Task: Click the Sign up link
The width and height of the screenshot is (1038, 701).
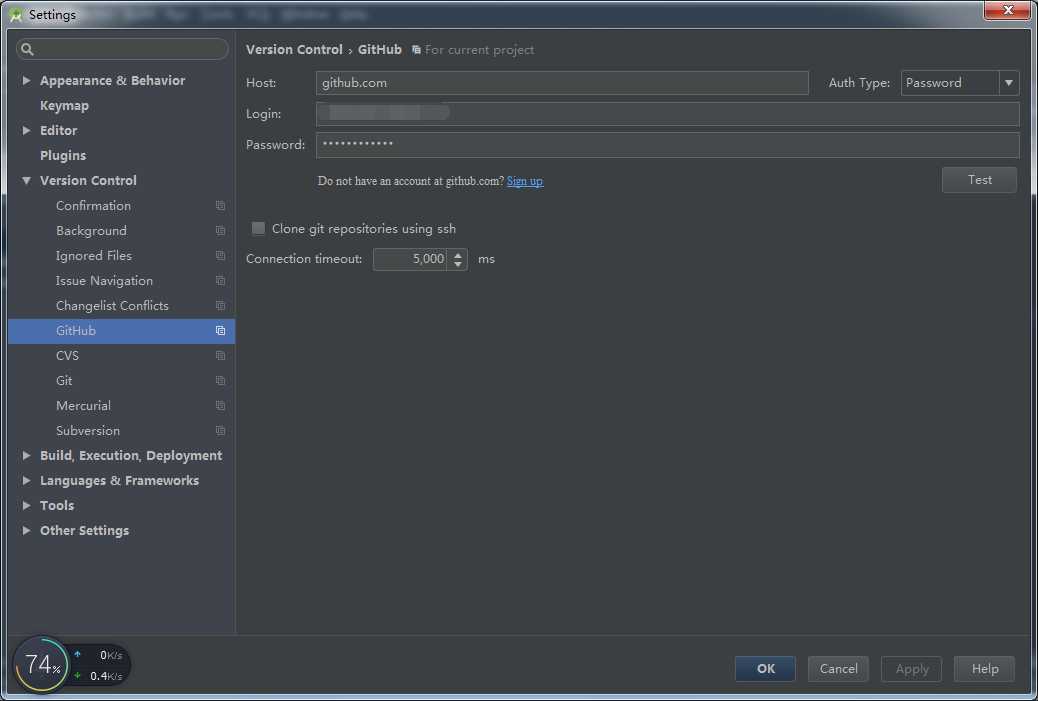Action: point(524,181)
